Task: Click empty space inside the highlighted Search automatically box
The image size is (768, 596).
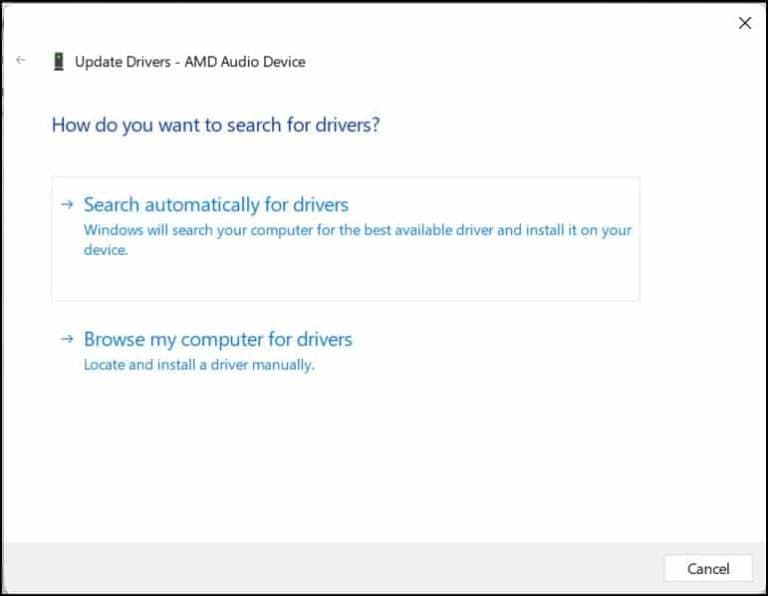Action: pyautogui.click(x=400, y=280)
